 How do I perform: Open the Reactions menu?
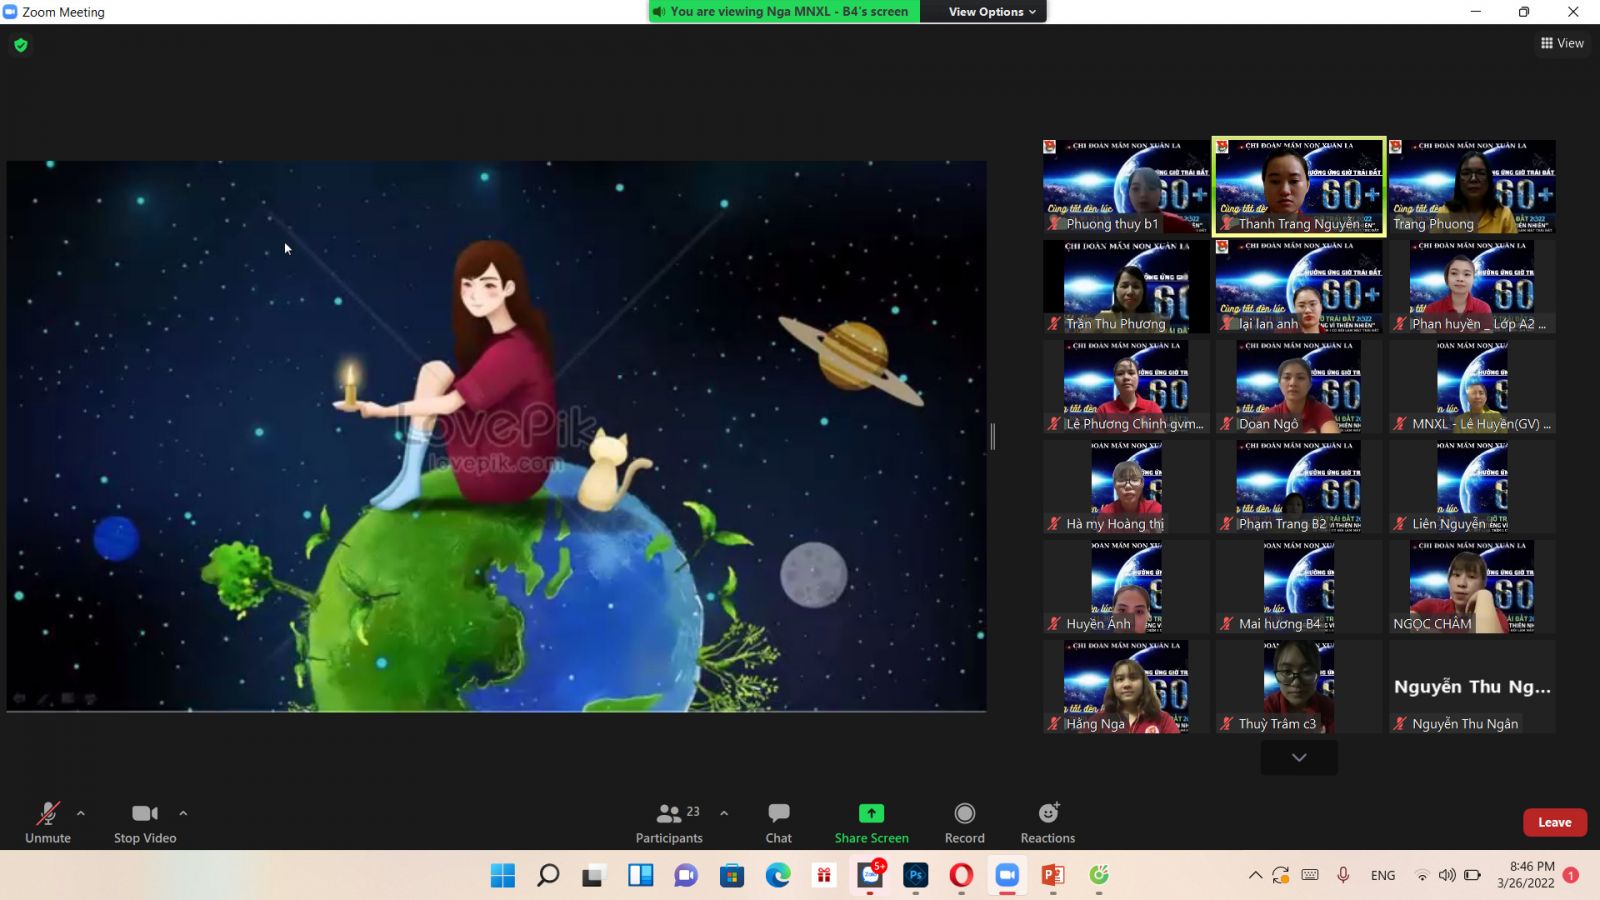coord(1047,822)
